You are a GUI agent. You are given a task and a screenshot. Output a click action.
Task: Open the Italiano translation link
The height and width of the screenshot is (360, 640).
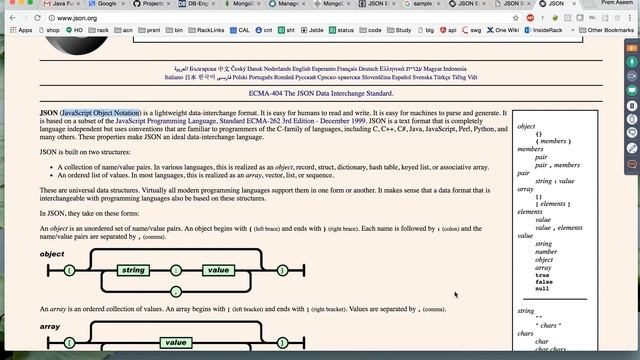174,77
